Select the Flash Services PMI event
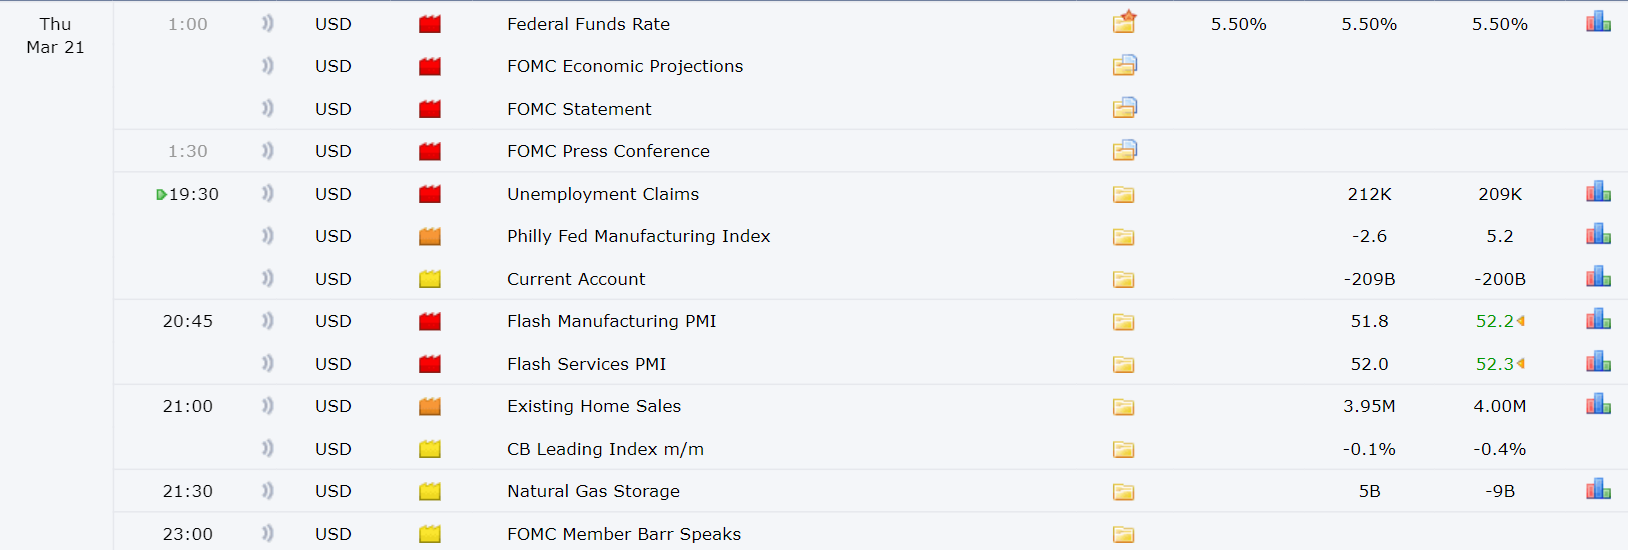This screenshot has height=550, width=1628. (x=586, y=364)
